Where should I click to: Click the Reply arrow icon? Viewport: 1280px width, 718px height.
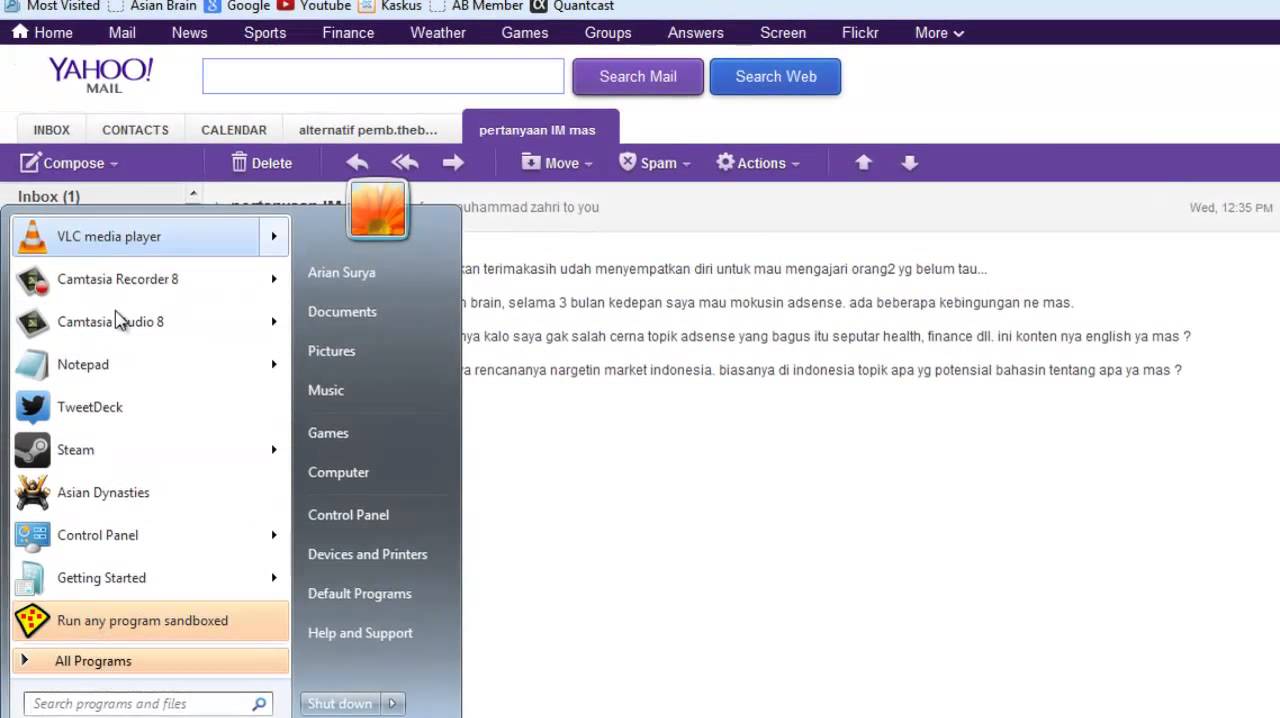click(357, 163)
